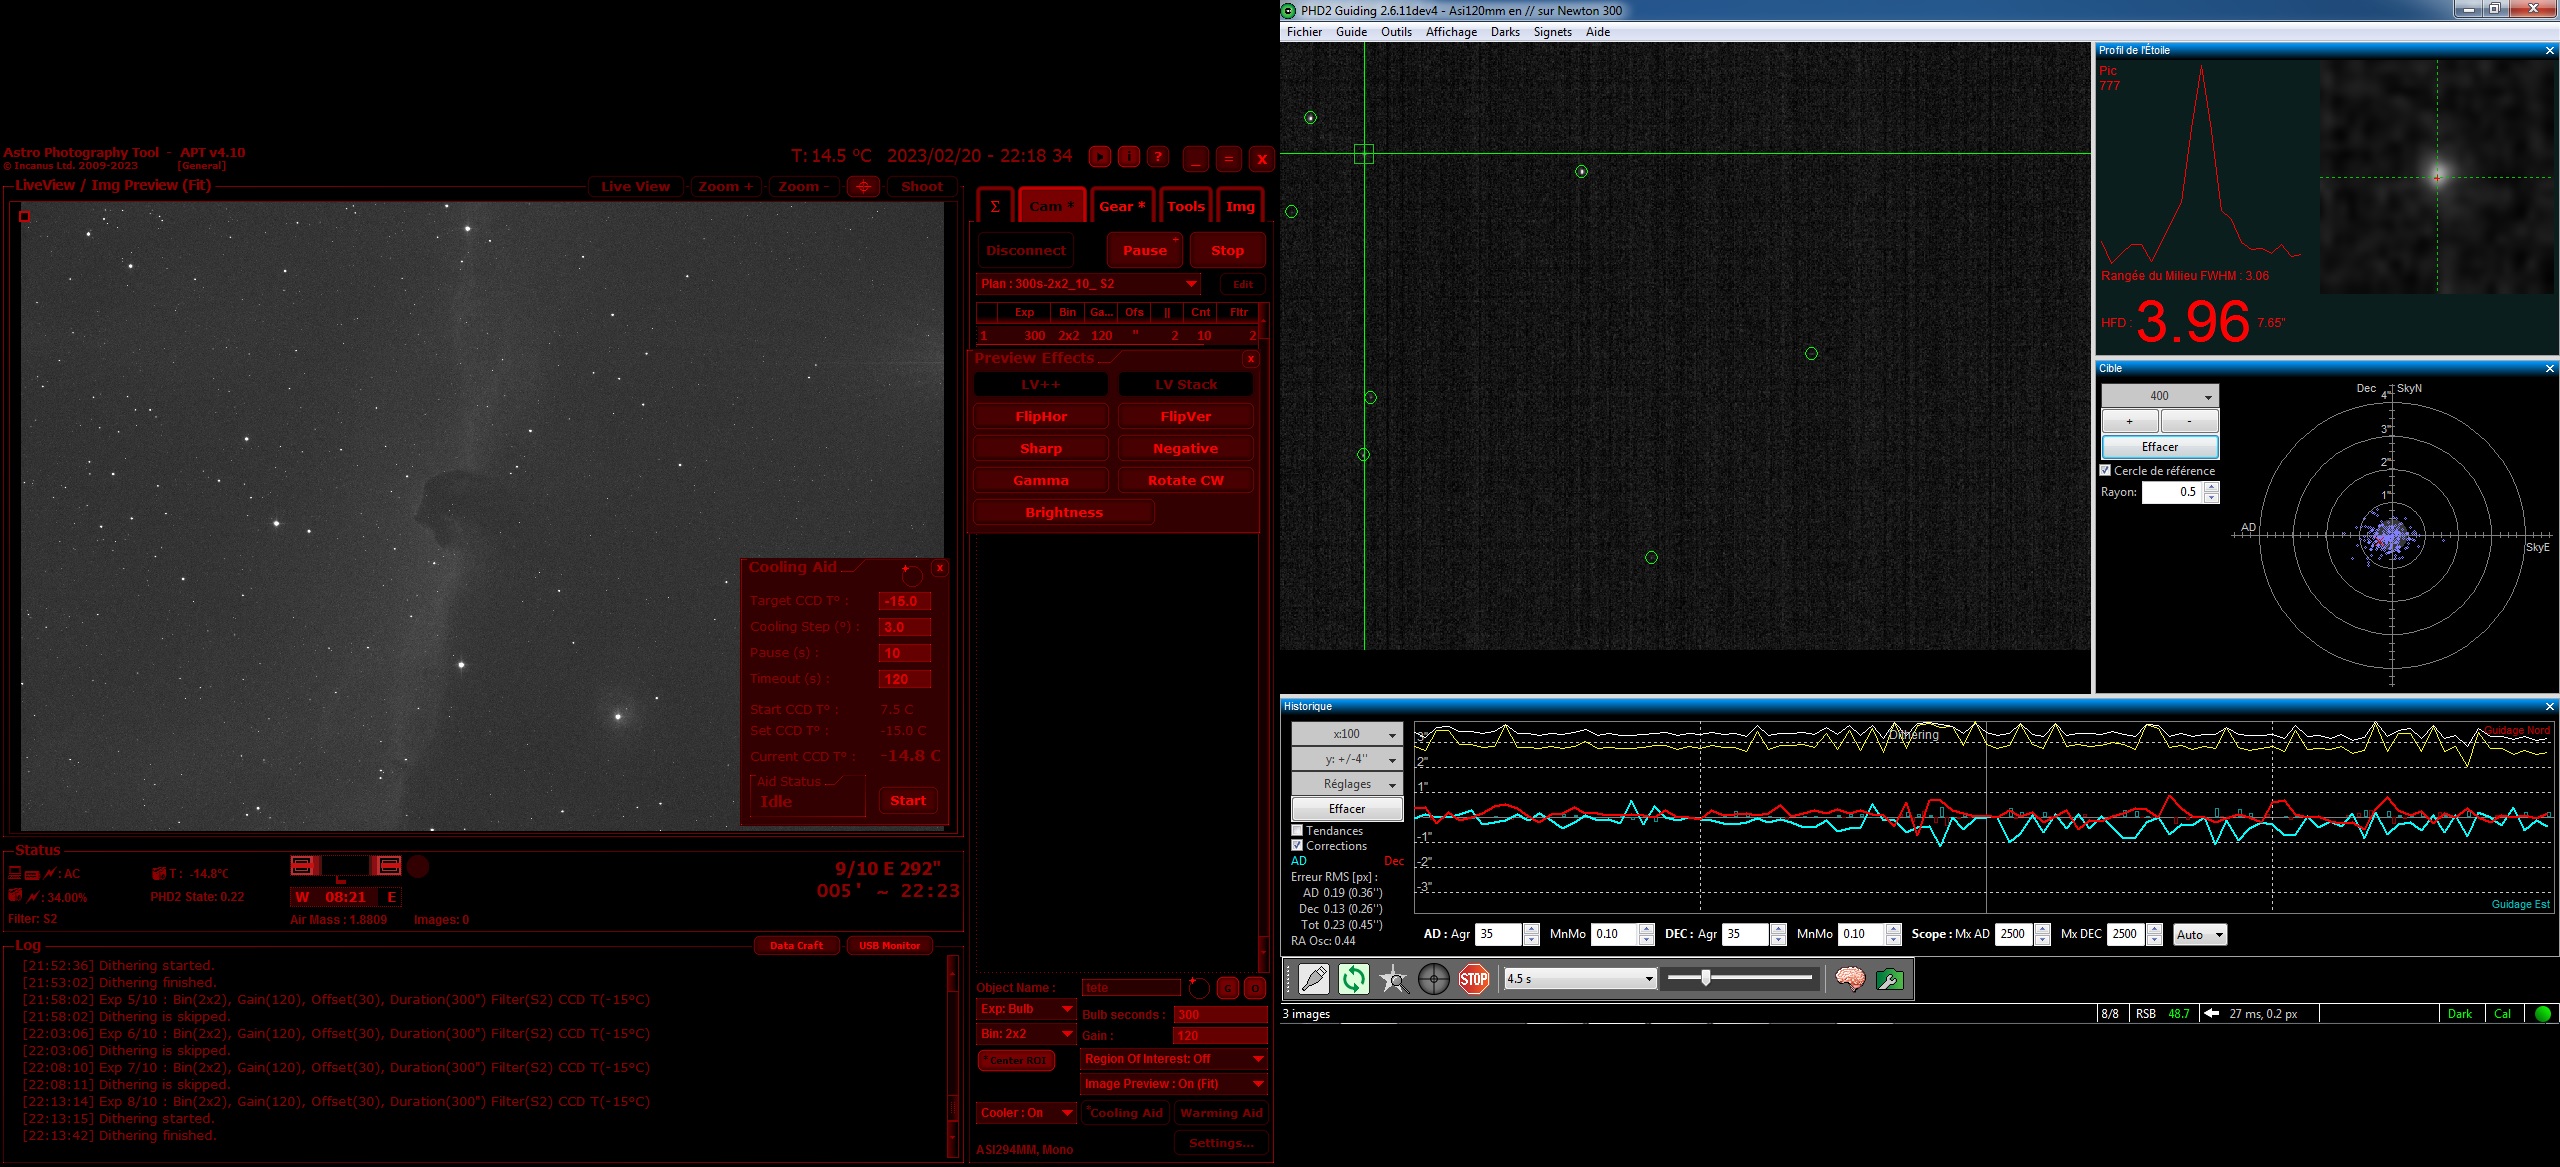
Task: Open the Plan 300s-2x2_10_S2 dropdown
Action: click(x=1088, y=284)
